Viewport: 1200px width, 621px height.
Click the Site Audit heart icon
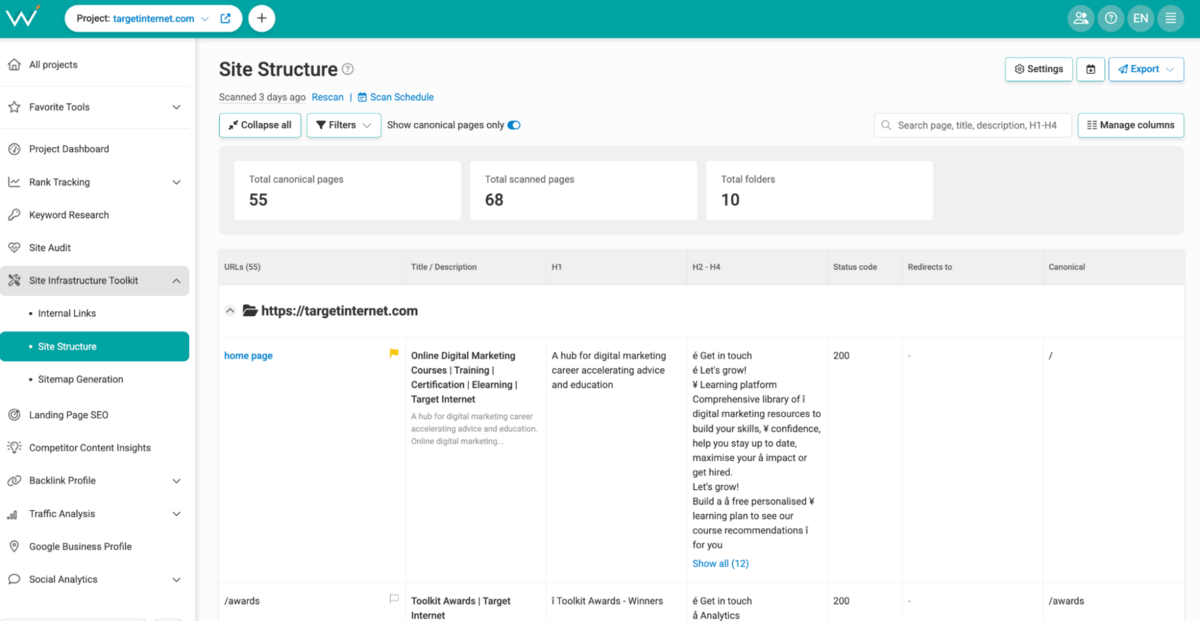(x=14, y=248)
